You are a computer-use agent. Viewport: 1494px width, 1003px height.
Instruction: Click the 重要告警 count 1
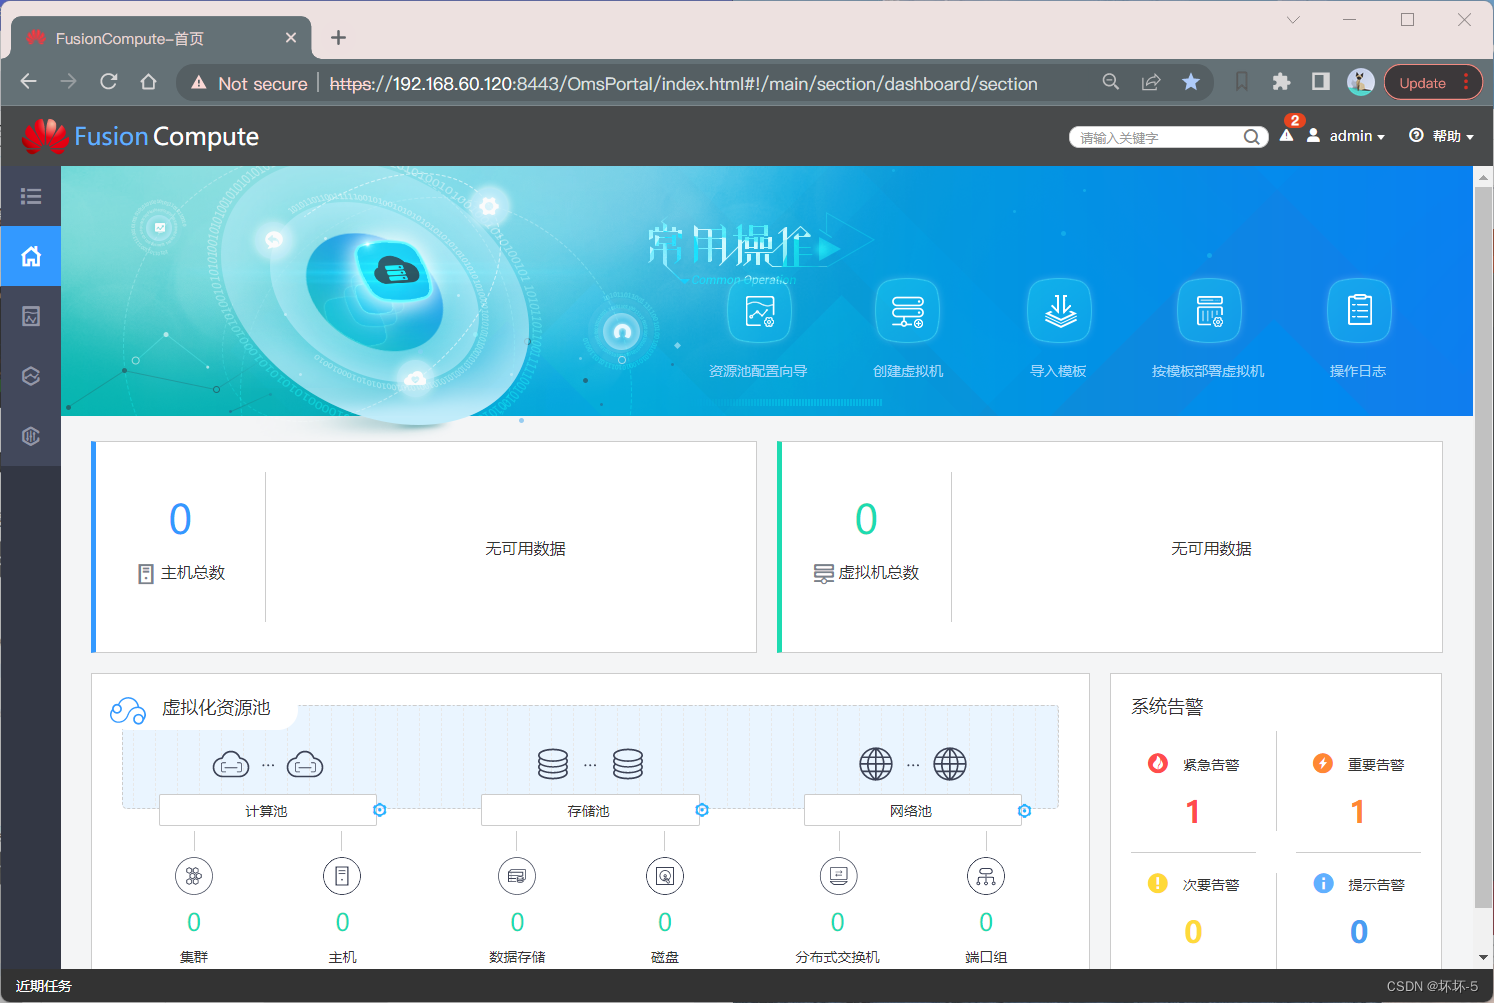tap(1357, 812)
